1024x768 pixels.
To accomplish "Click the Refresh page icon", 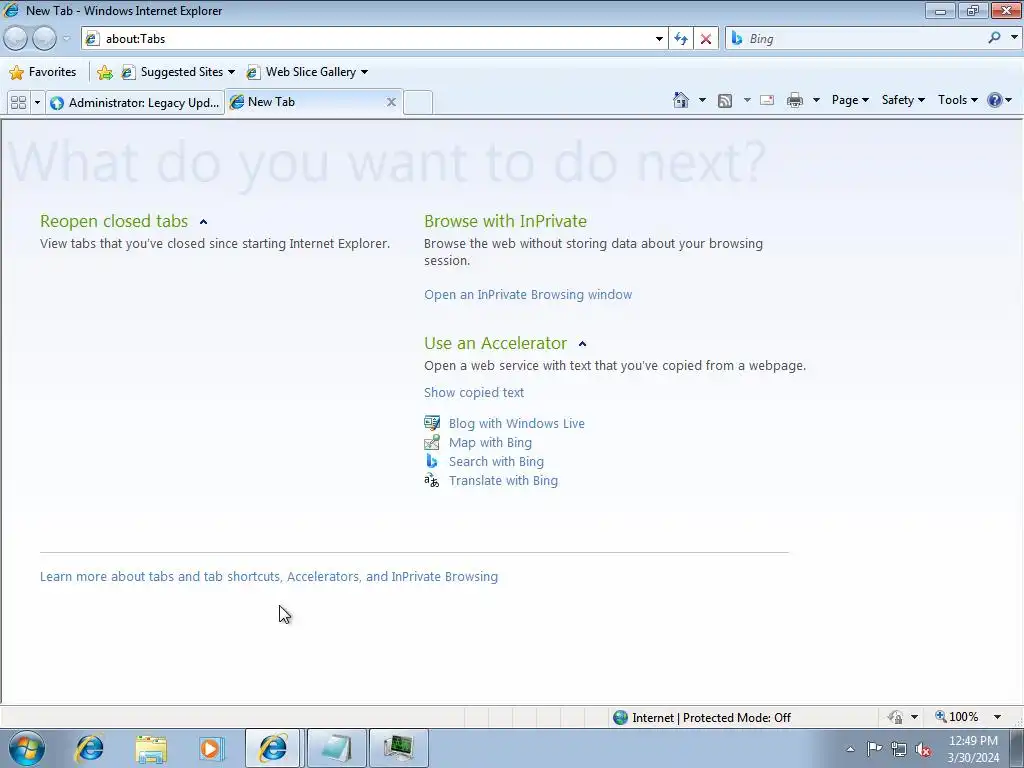I will [681, 39].
